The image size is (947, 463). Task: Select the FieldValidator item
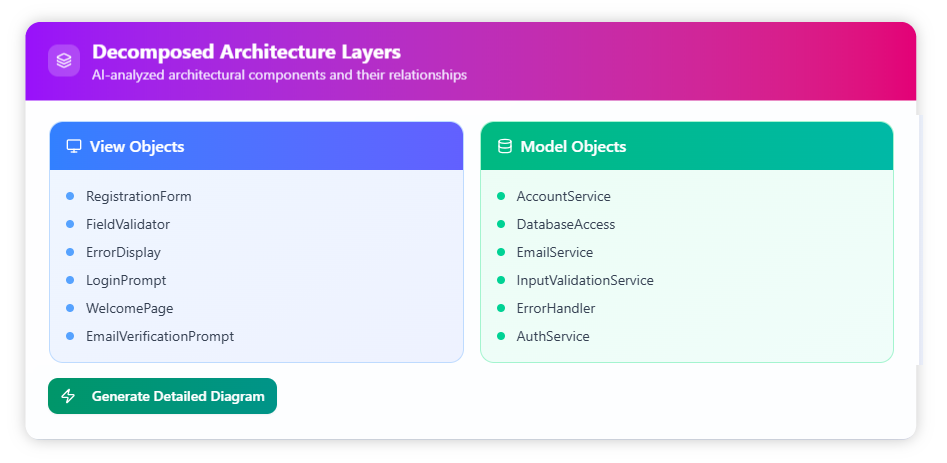point(127,224)
